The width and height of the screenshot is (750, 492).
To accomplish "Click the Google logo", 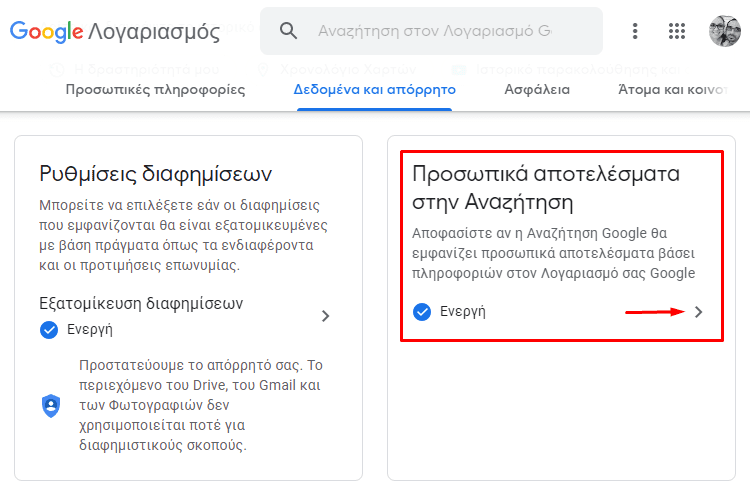I will [x=46, y=32].
